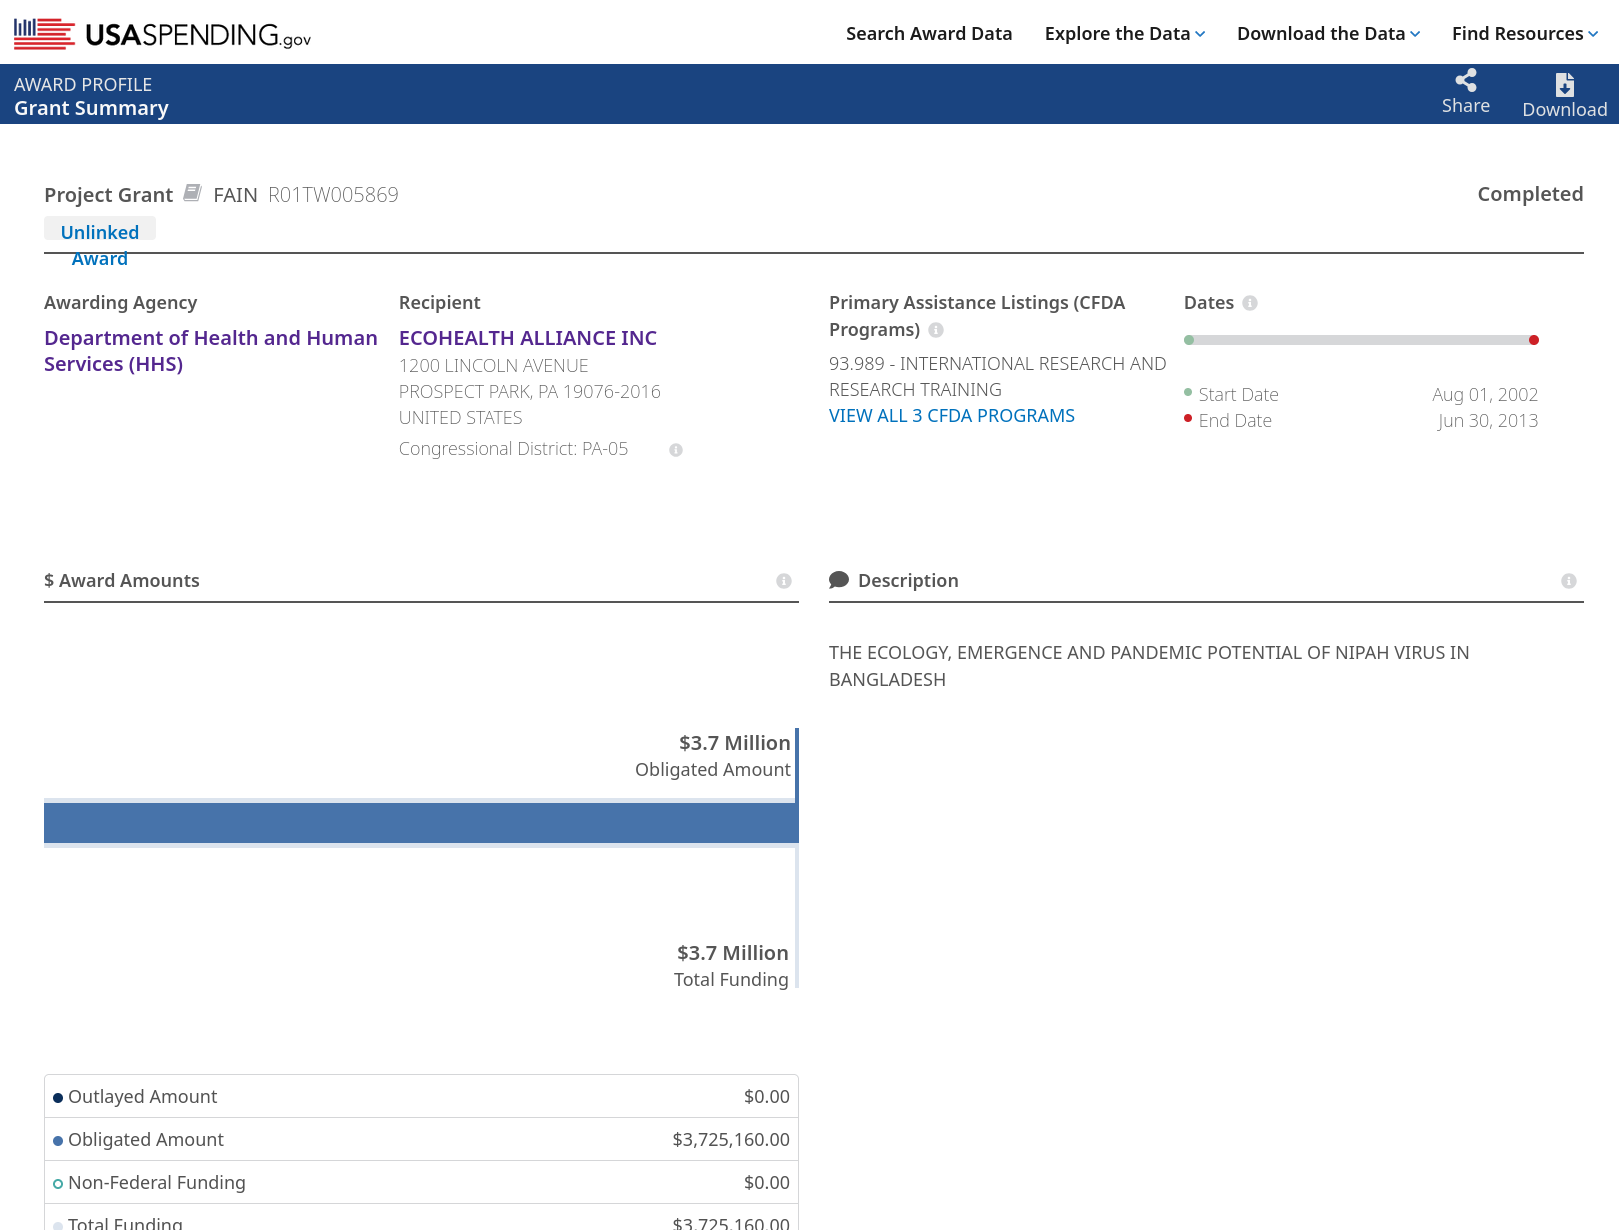
Task: Click VIEW ALL 3 CFDA PROGRAMS
Action: tap(952, 416)
